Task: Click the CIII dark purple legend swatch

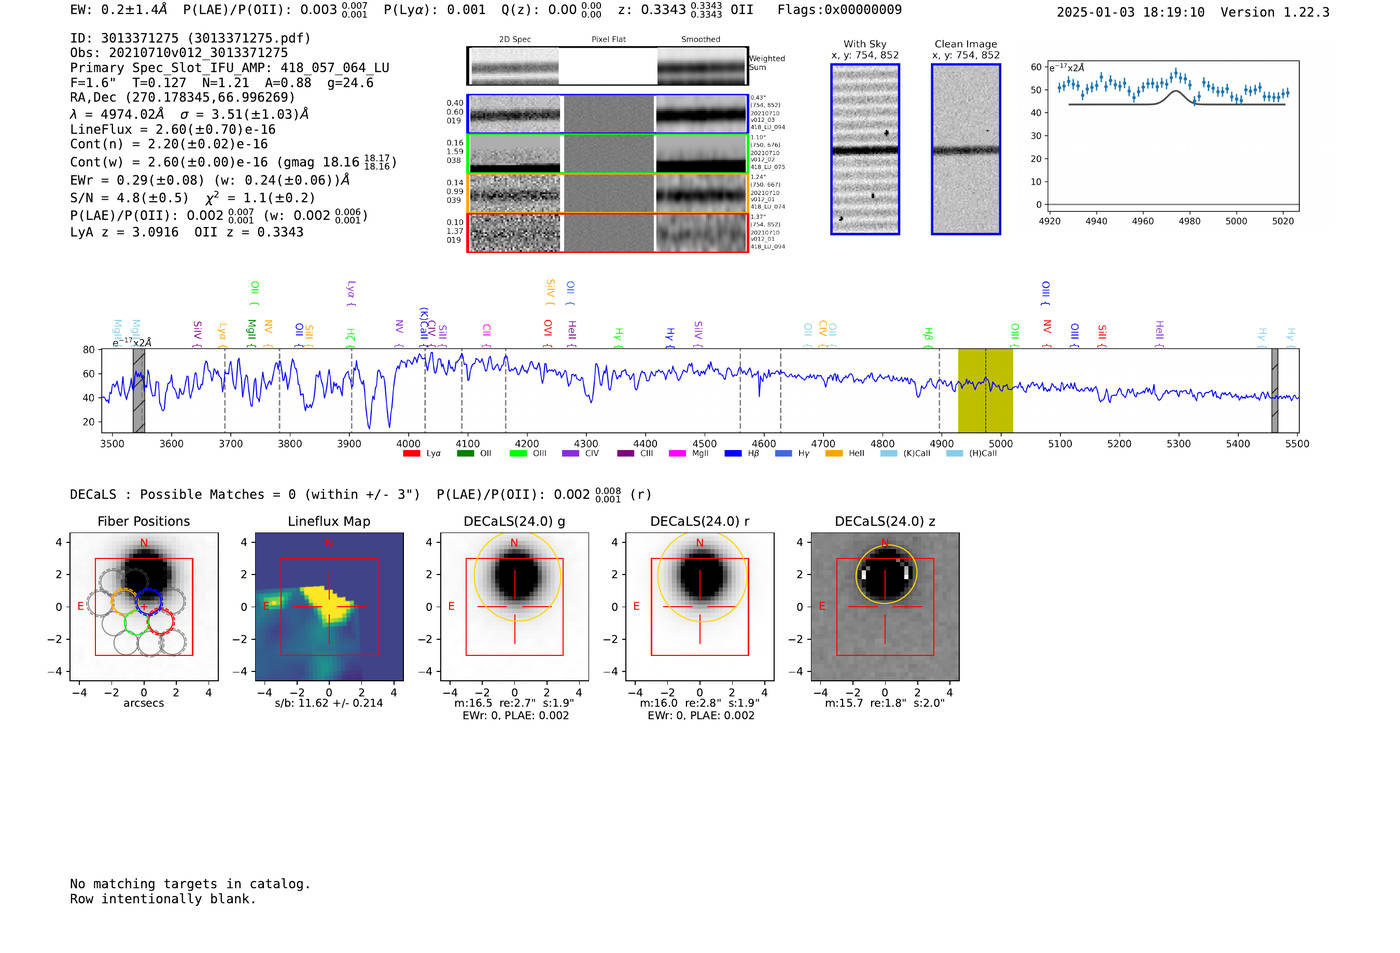Action: (626, 454)
